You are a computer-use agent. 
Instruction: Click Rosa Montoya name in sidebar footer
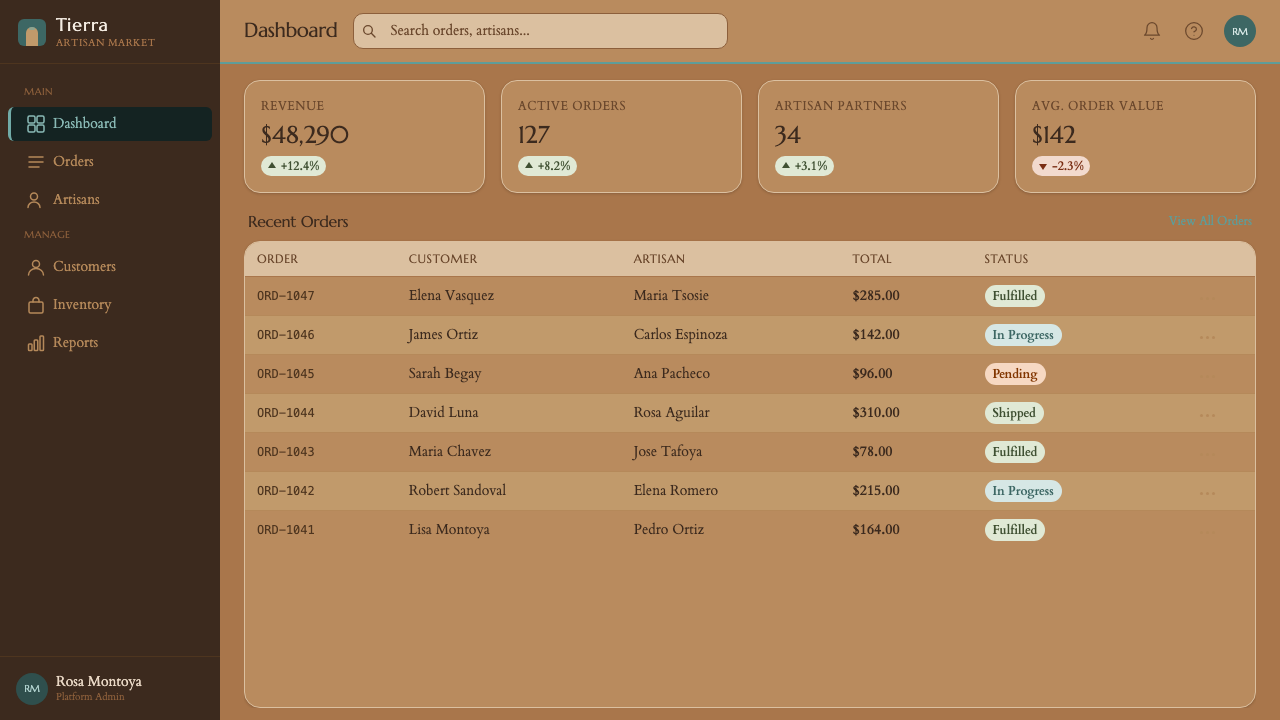pos(99,682)
